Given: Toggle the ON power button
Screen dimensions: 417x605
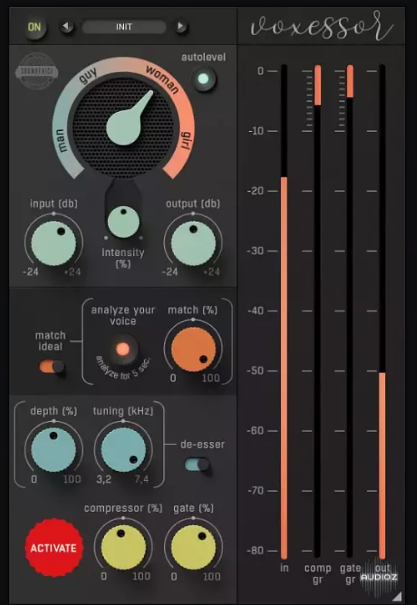Looking at the screenshot, I should pyautogui.click(x=35, y=27).
